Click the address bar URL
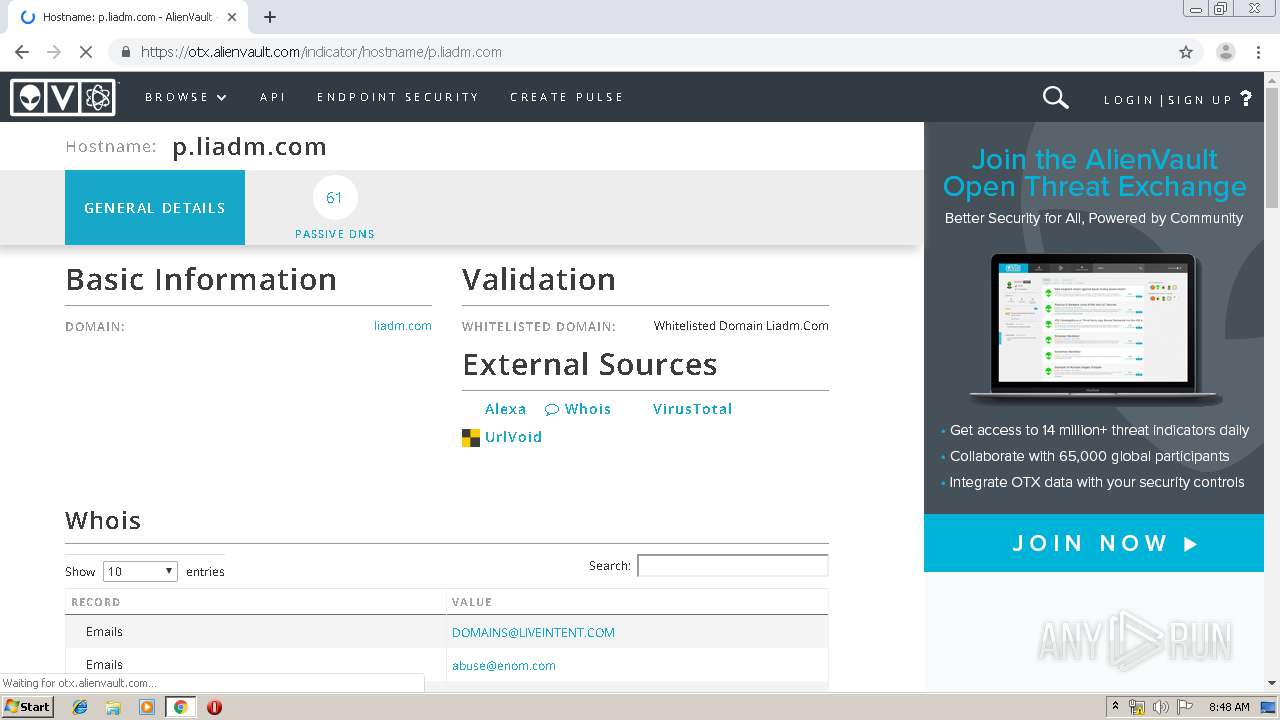Image resolution: width=1280 pixels, height=720 pixels. click(x=321, y=52)
